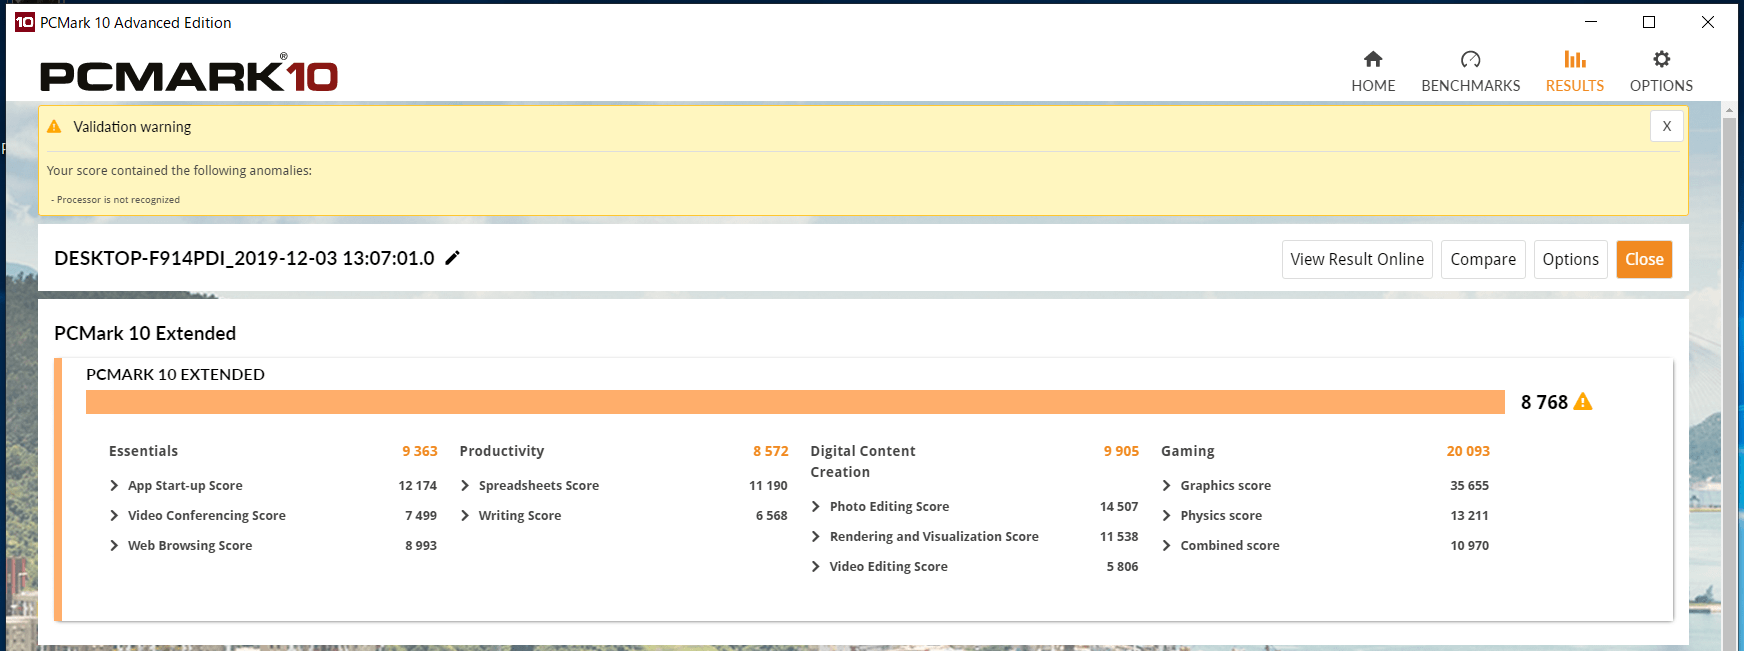Click the Digital Content Creation heading
This screenshot has height=651, width=1744.
click(x=863, y=461)
